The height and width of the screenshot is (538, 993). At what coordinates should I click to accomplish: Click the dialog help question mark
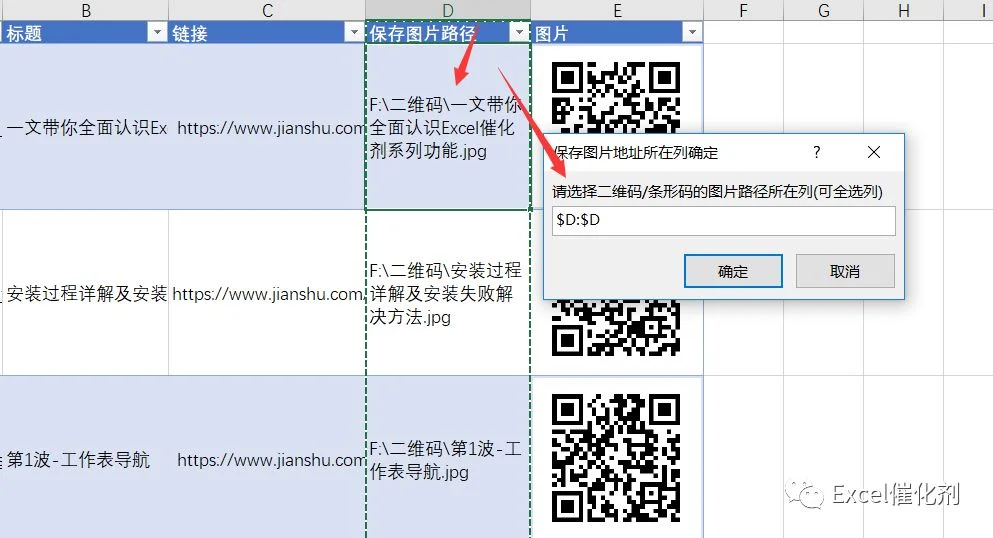tap(817, 152)
